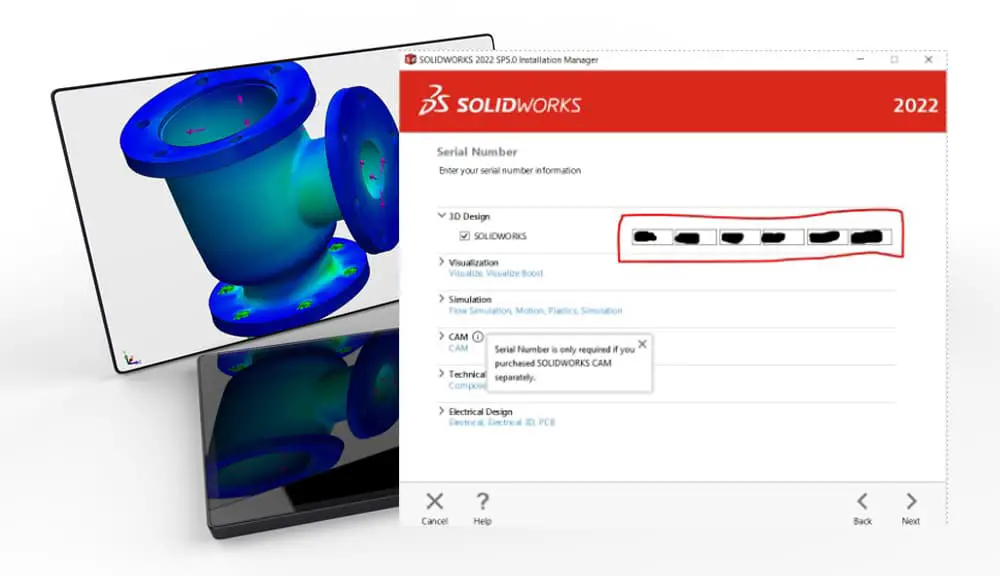Click the blue CAM product link
The image size is (1000, 576).
coord(458,348)
